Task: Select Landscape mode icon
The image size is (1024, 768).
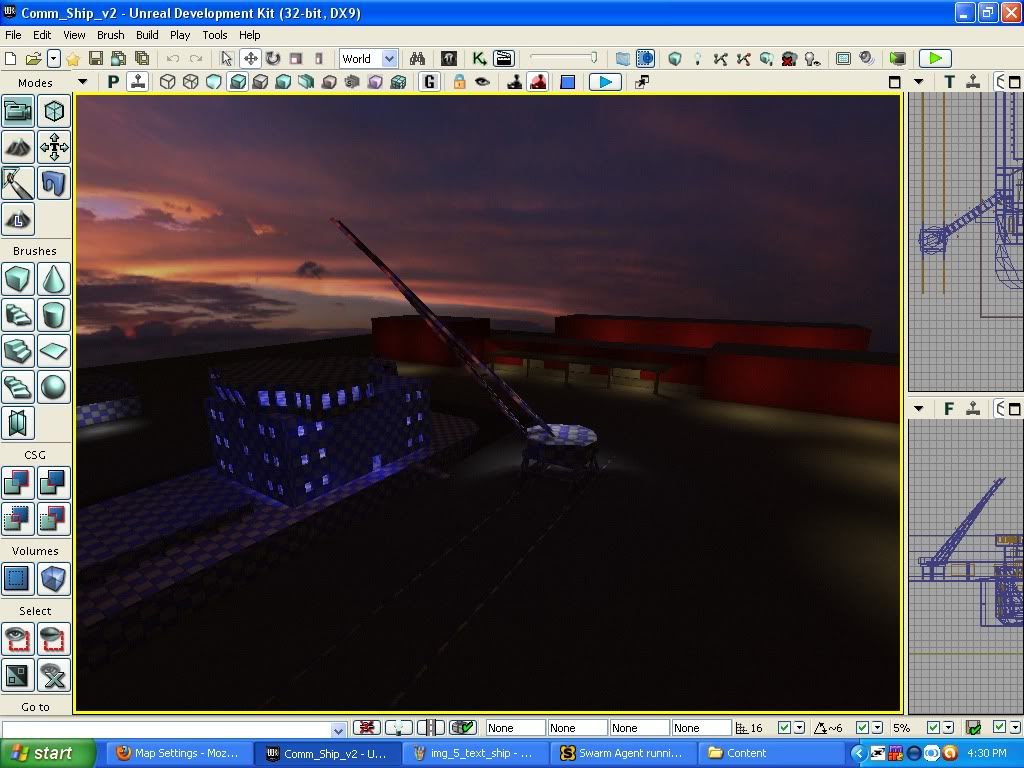Action: (18, 219)
